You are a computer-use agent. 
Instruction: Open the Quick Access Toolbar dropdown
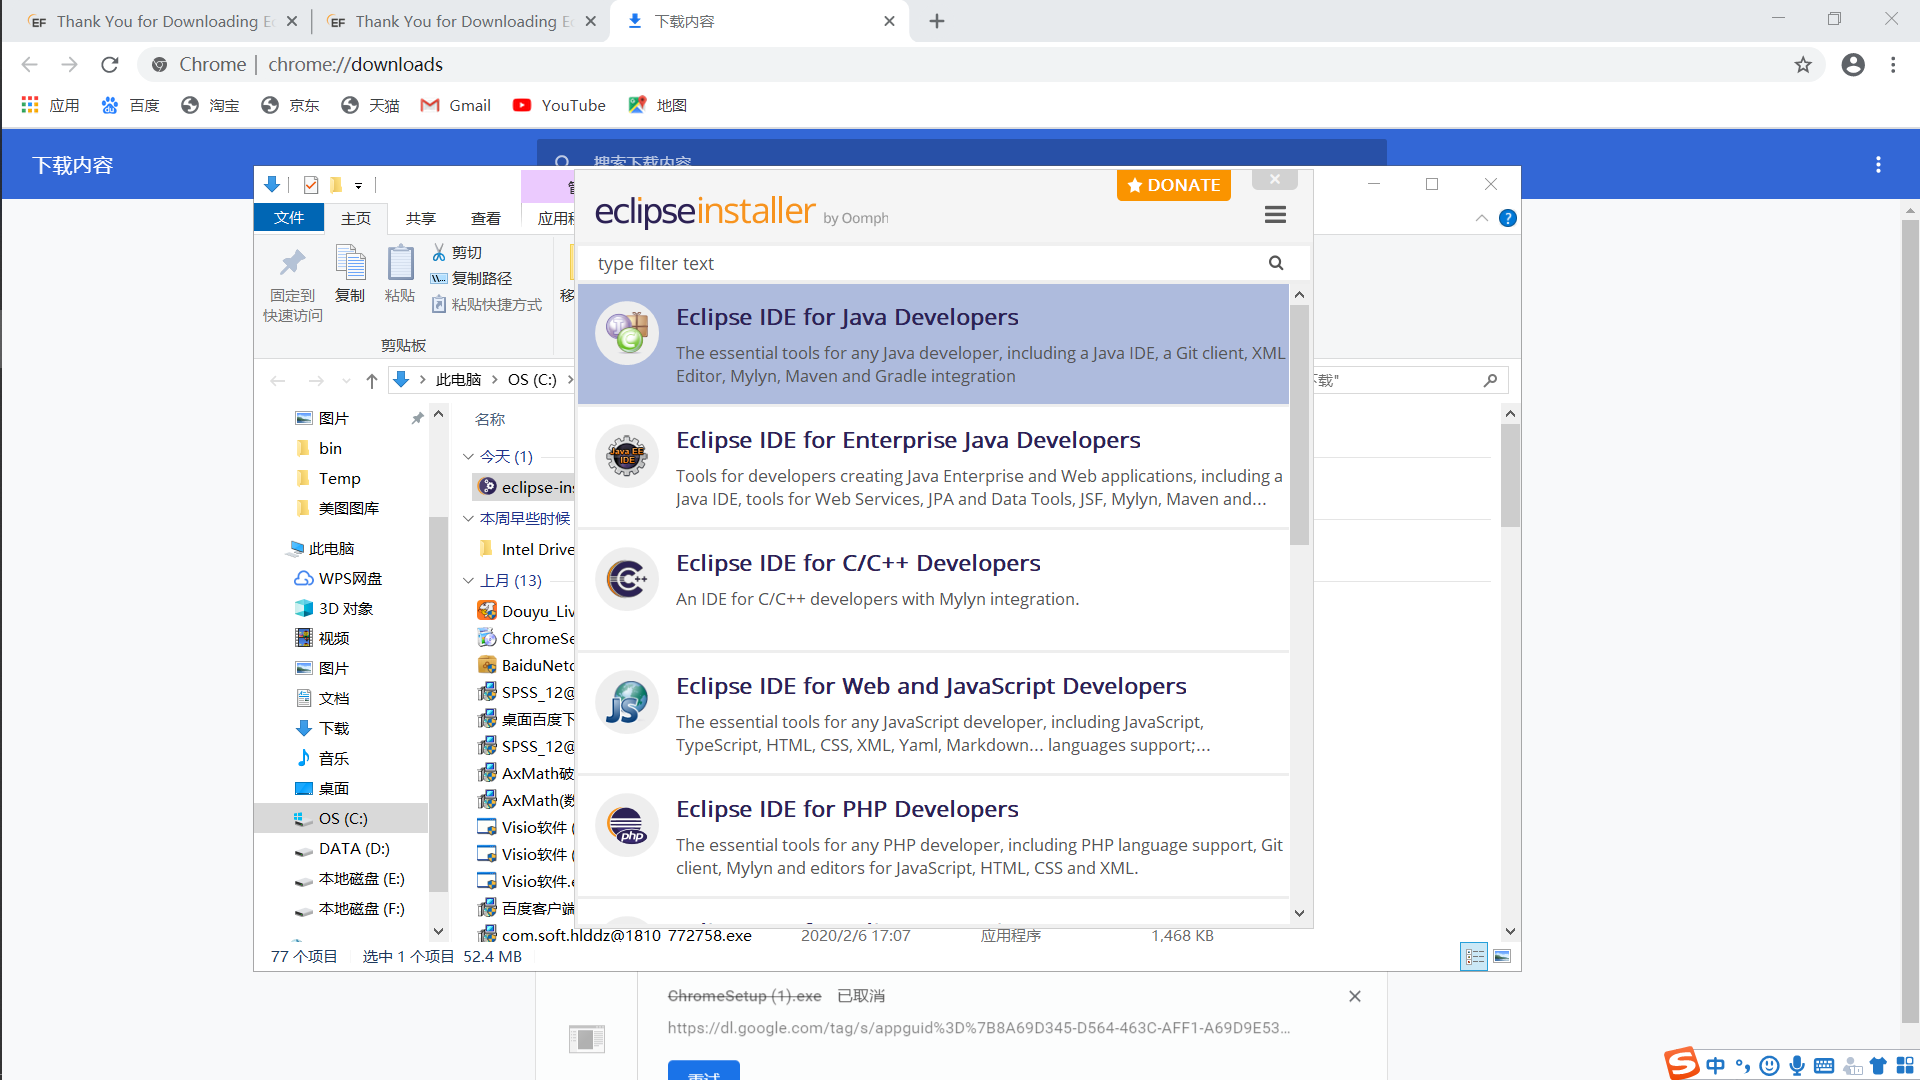360,185
